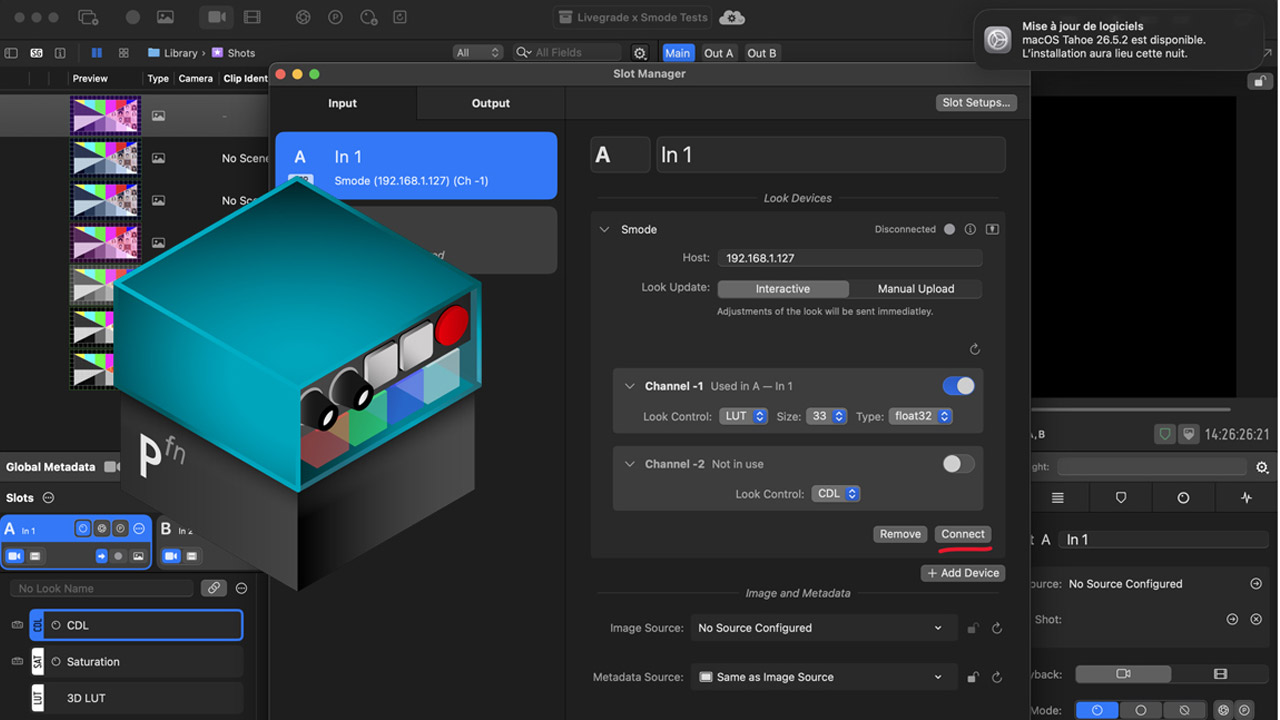Collapse the Channel -1 section
This screenshot has width=1280, height=720.
(630, 386)
